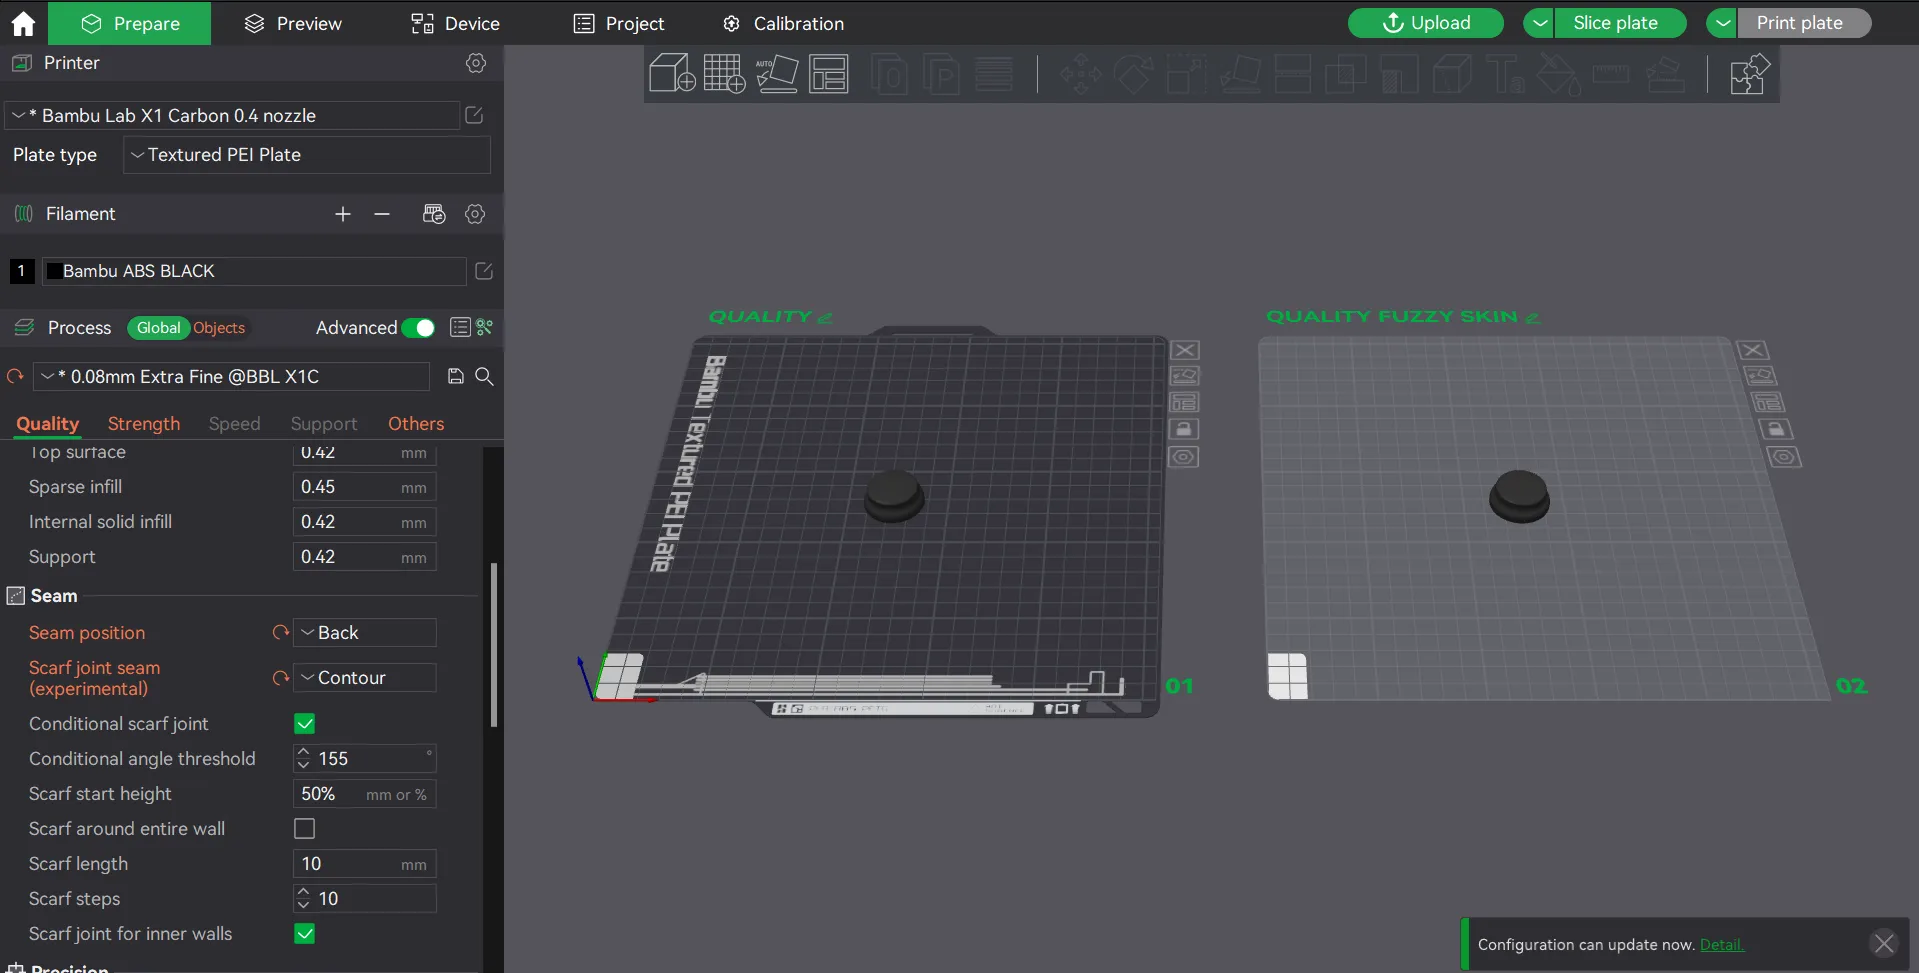1919x973 pixels.
Task: Lock plate 01 using the lock icon
Action: point(1184,429)
